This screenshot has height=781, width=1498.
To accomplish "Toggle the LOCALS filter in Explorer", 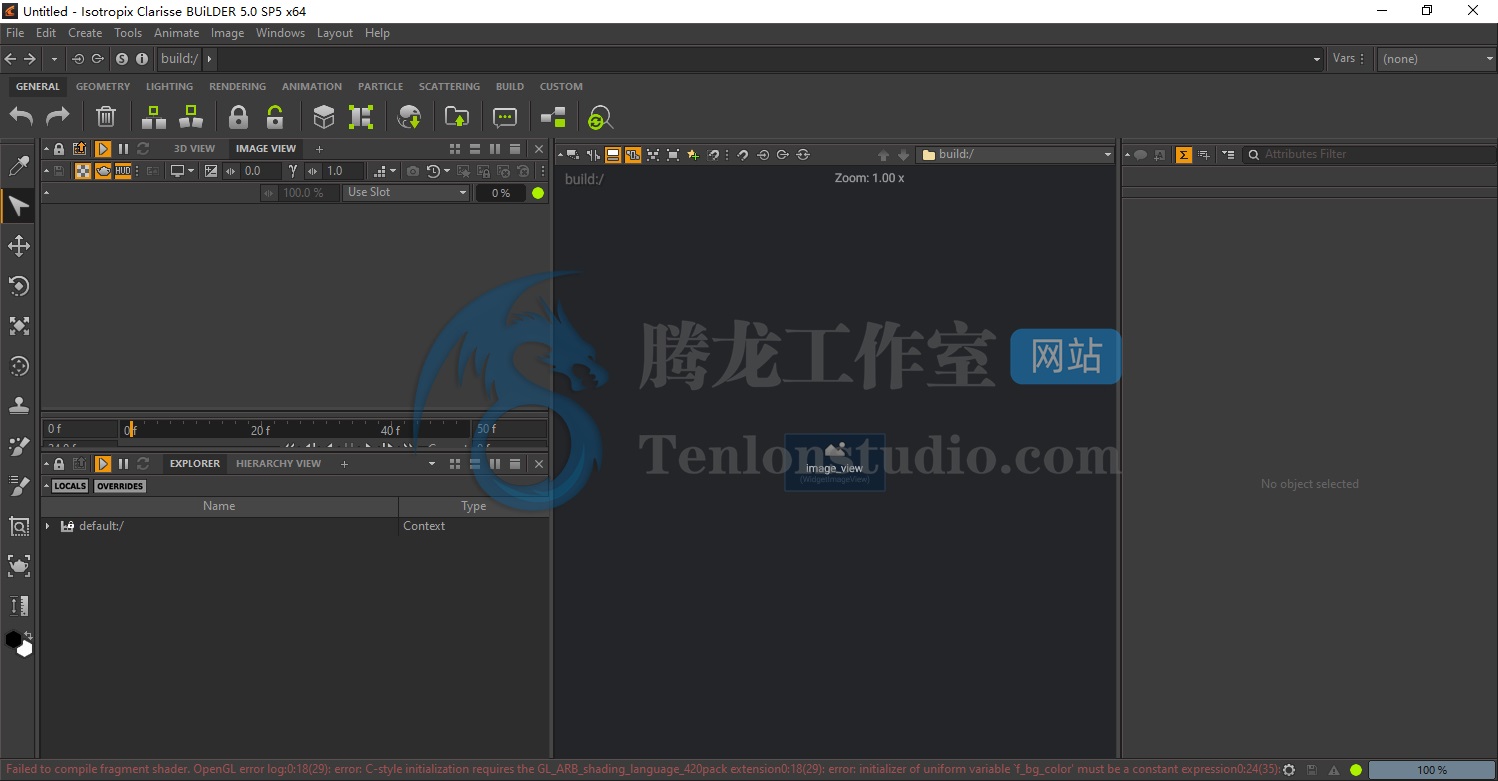I will [70, 486].
